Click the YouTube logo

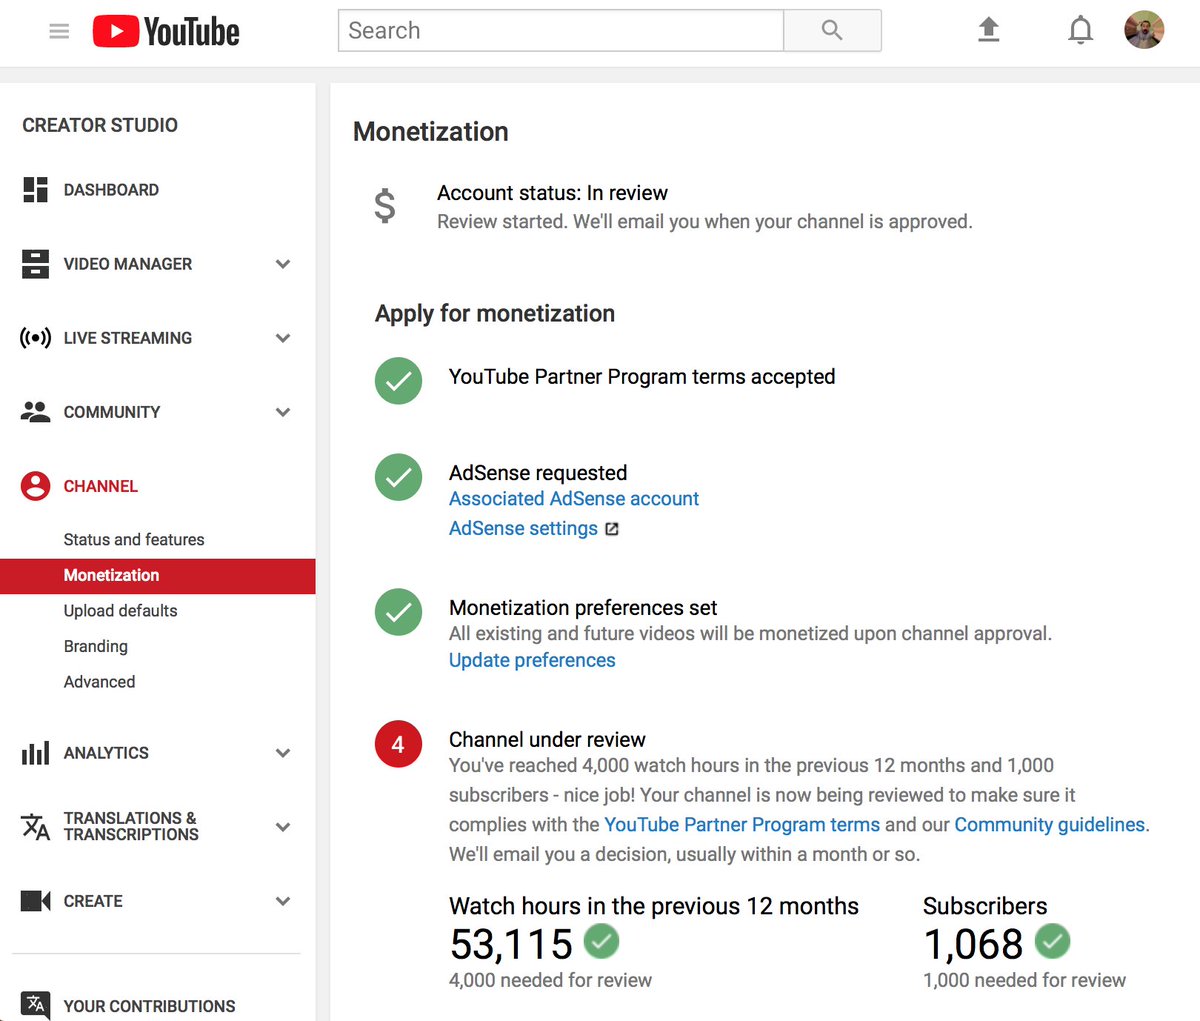[x=166, y=31]
